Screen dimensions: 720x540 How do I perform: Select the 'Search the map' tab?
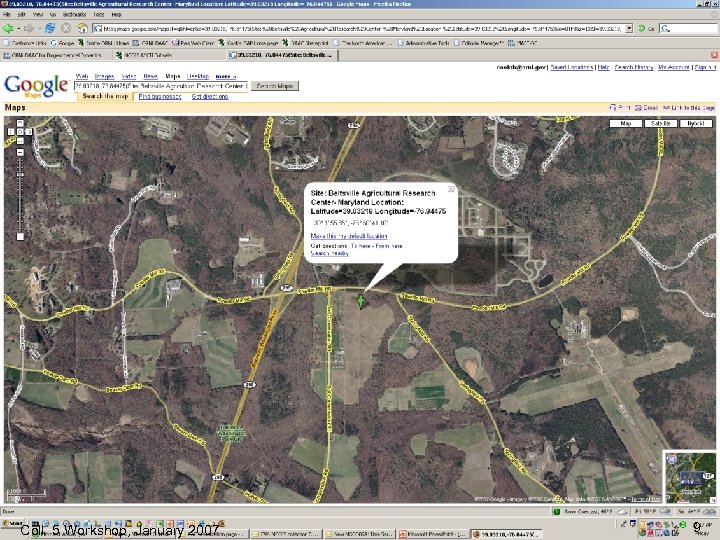point(105,96)
